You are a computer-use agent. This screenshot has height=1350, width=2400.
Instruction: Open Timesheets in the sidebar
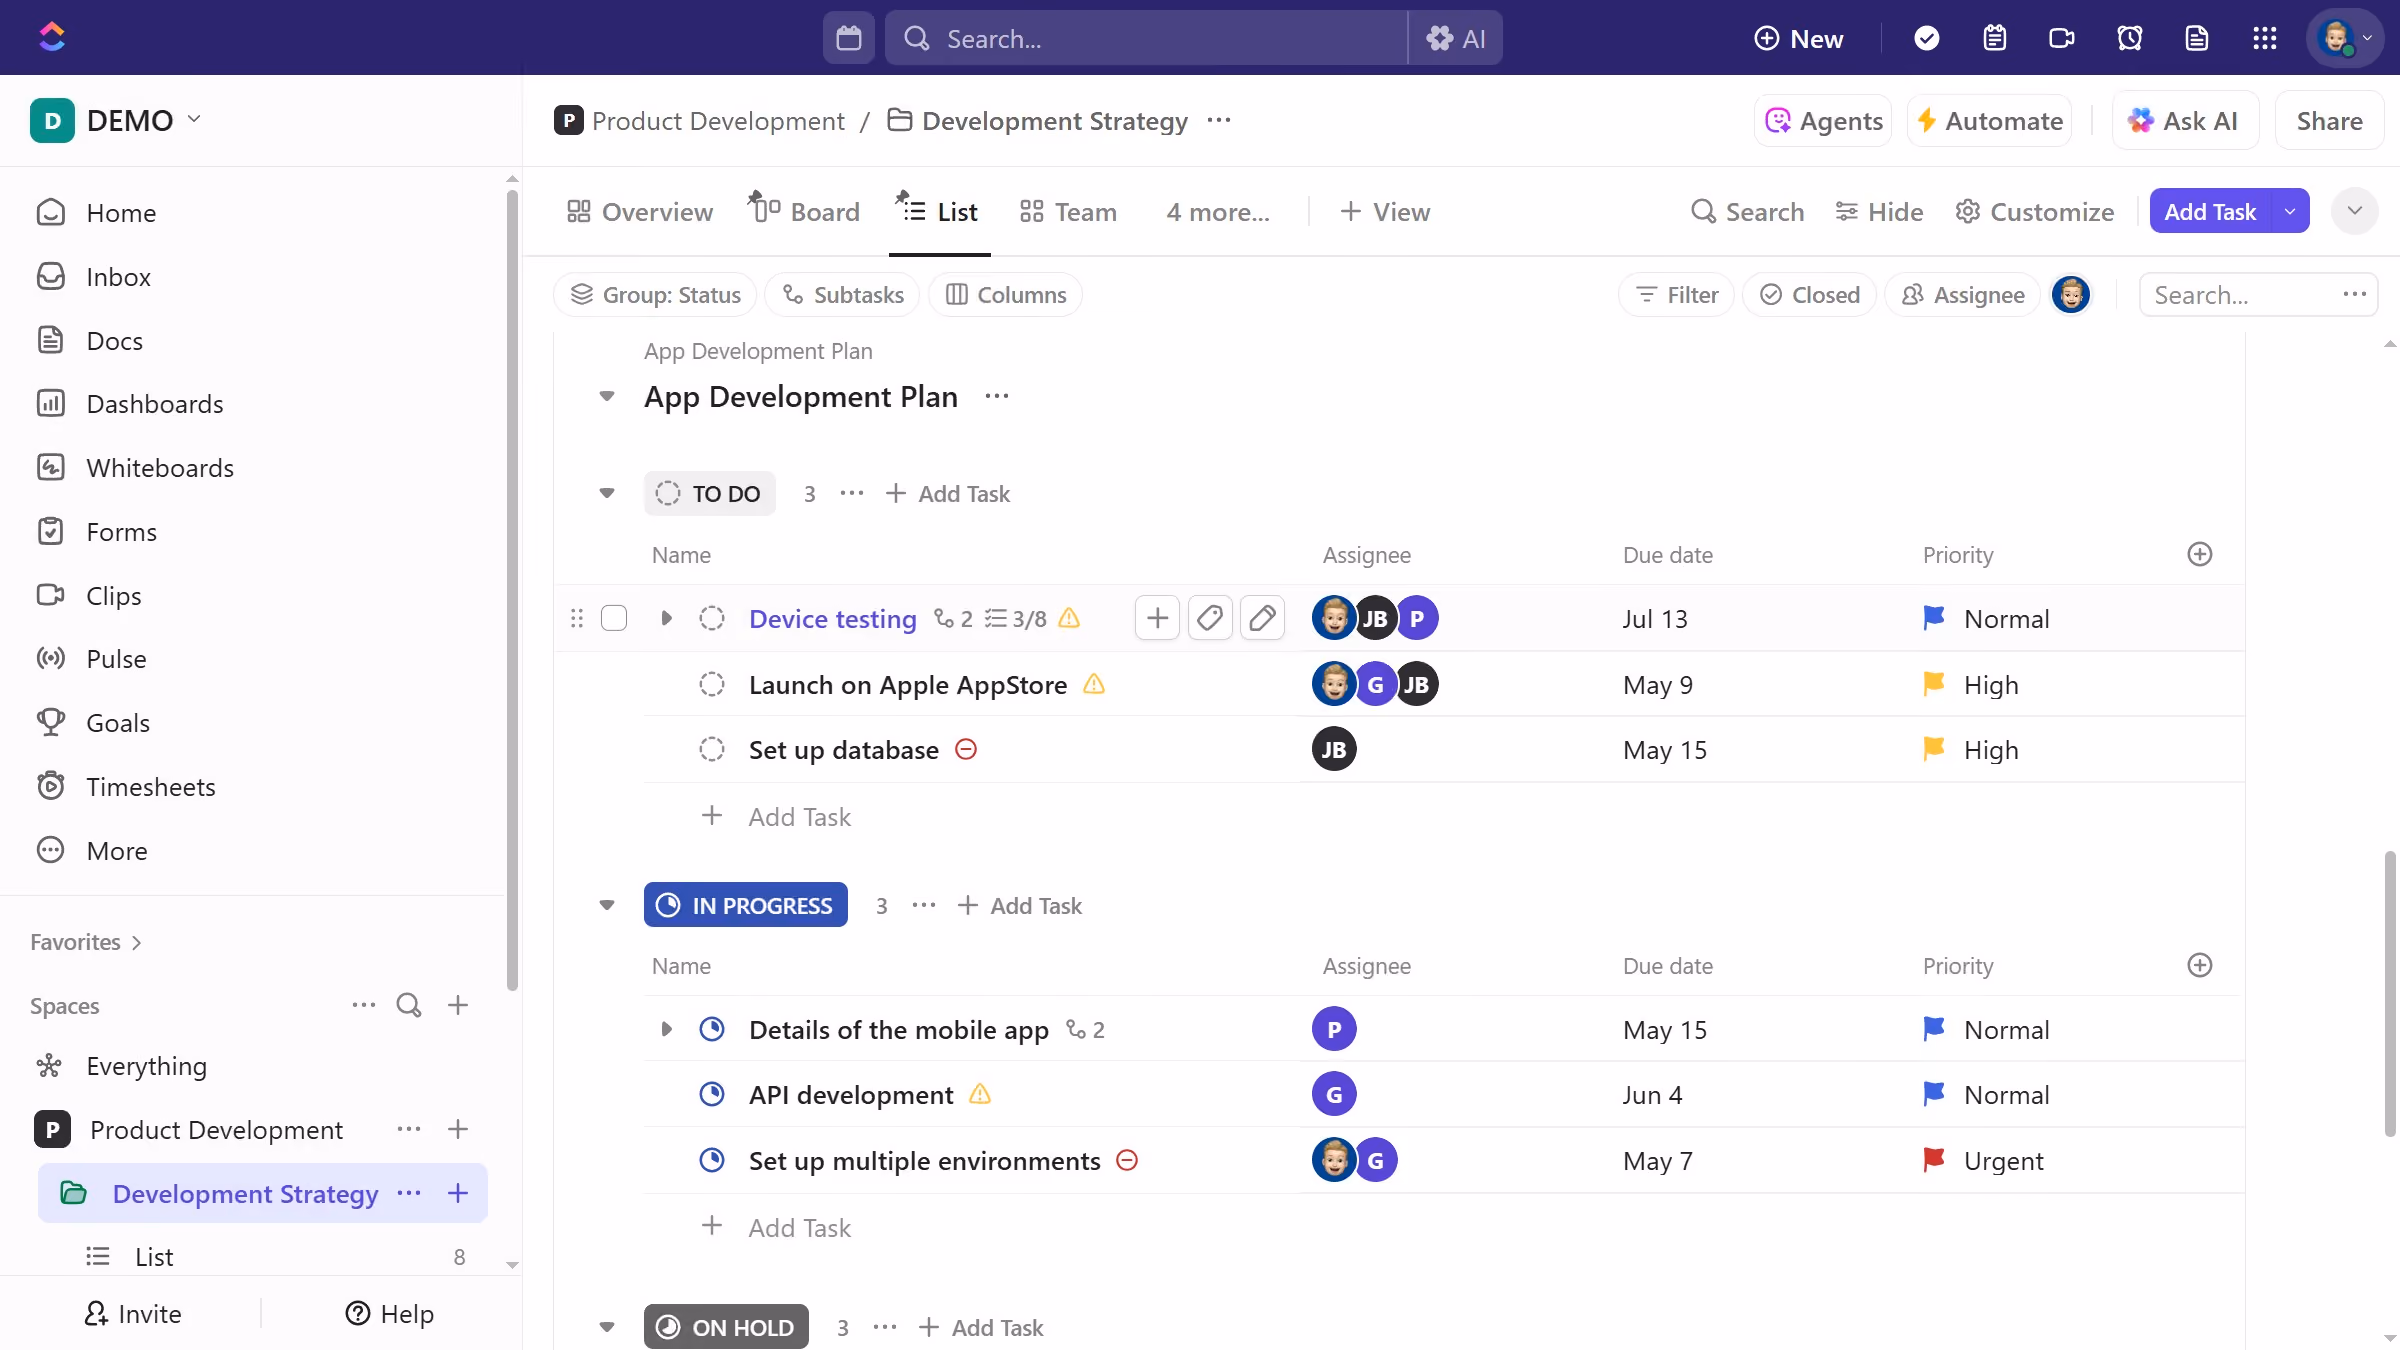click(125, 787)
